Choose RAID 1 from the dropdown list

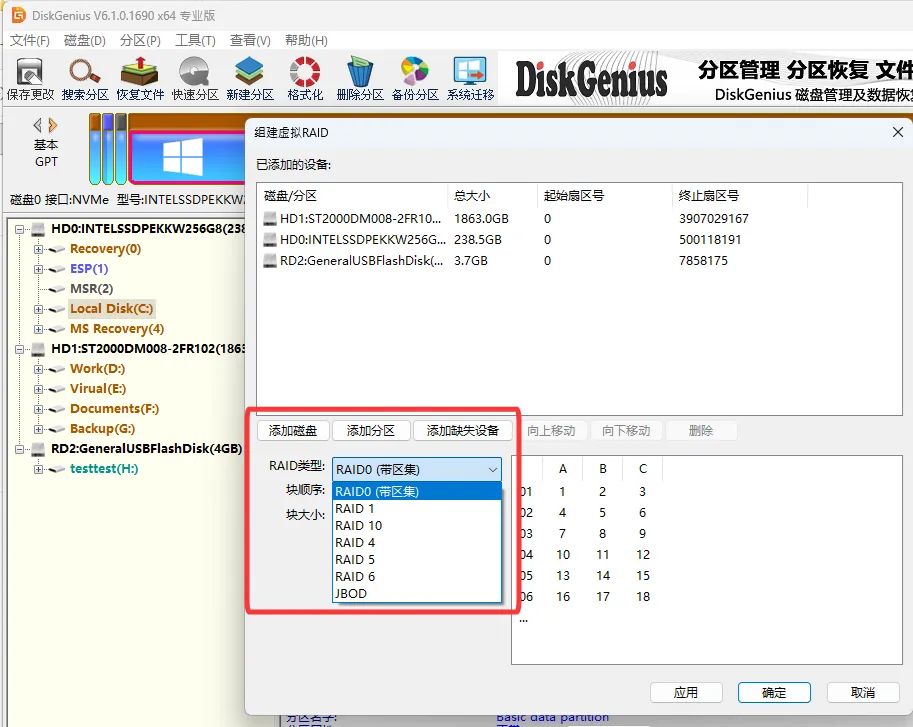[416, 508]
